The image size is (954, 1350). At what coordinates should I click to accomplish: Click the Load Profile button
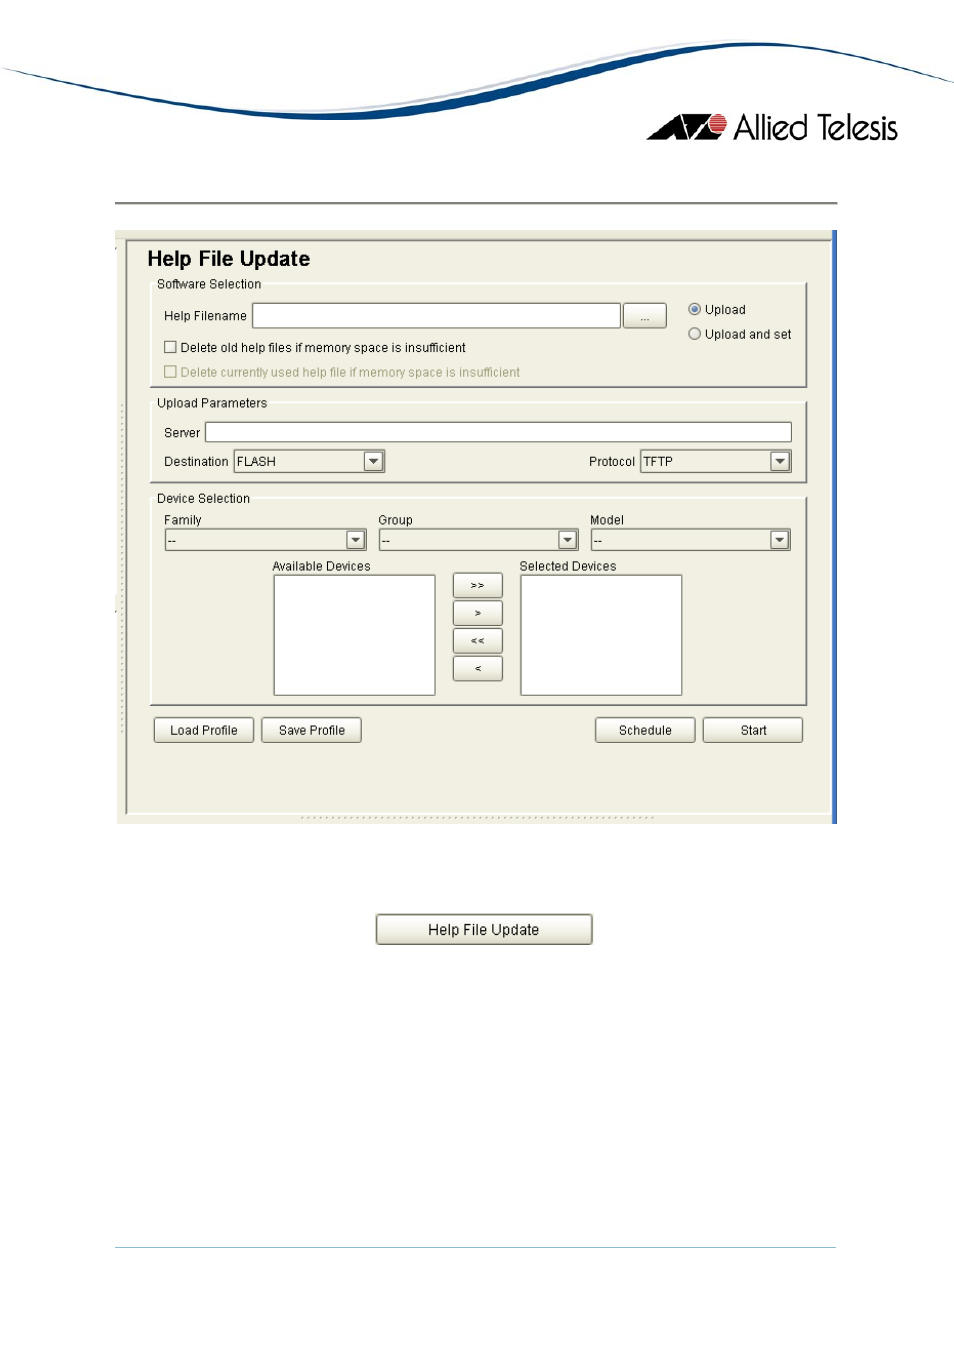click(204, 730)
